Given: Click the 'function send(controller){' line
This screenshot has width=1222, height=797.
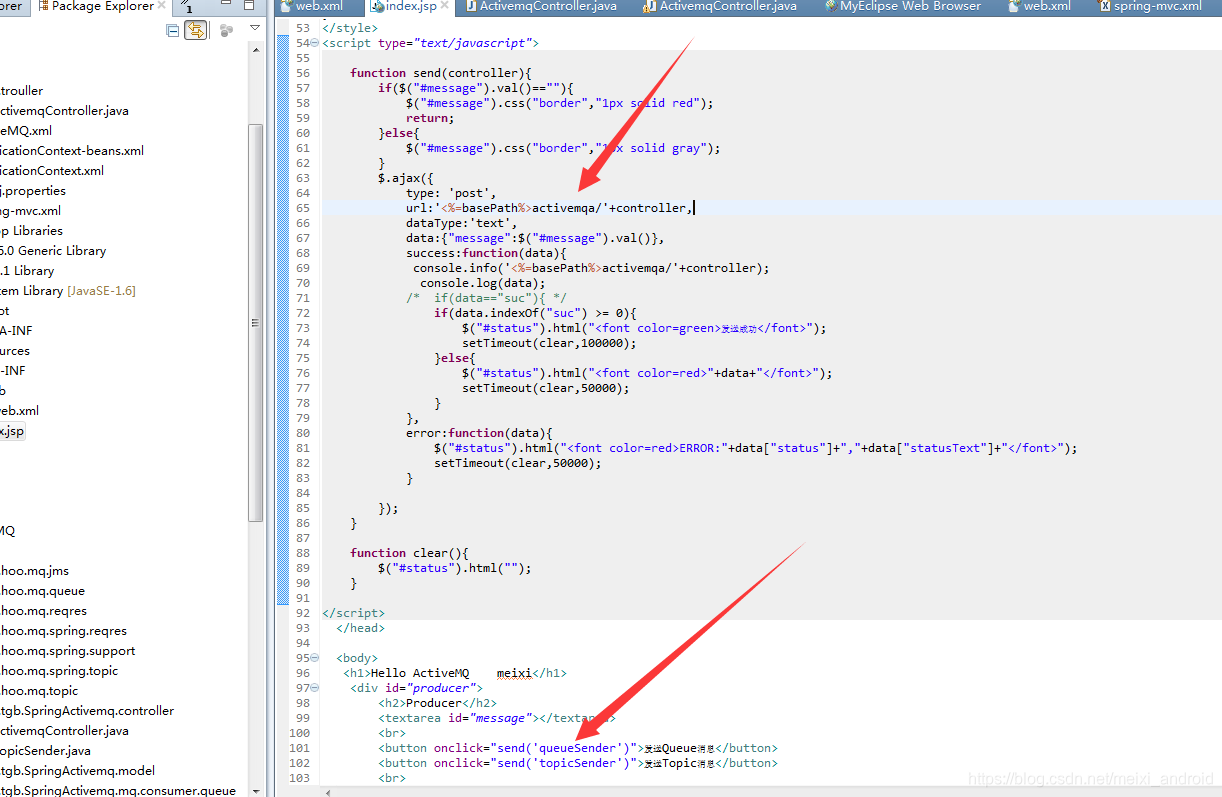Looking at the screenshot, I should [x=440, y=73].
